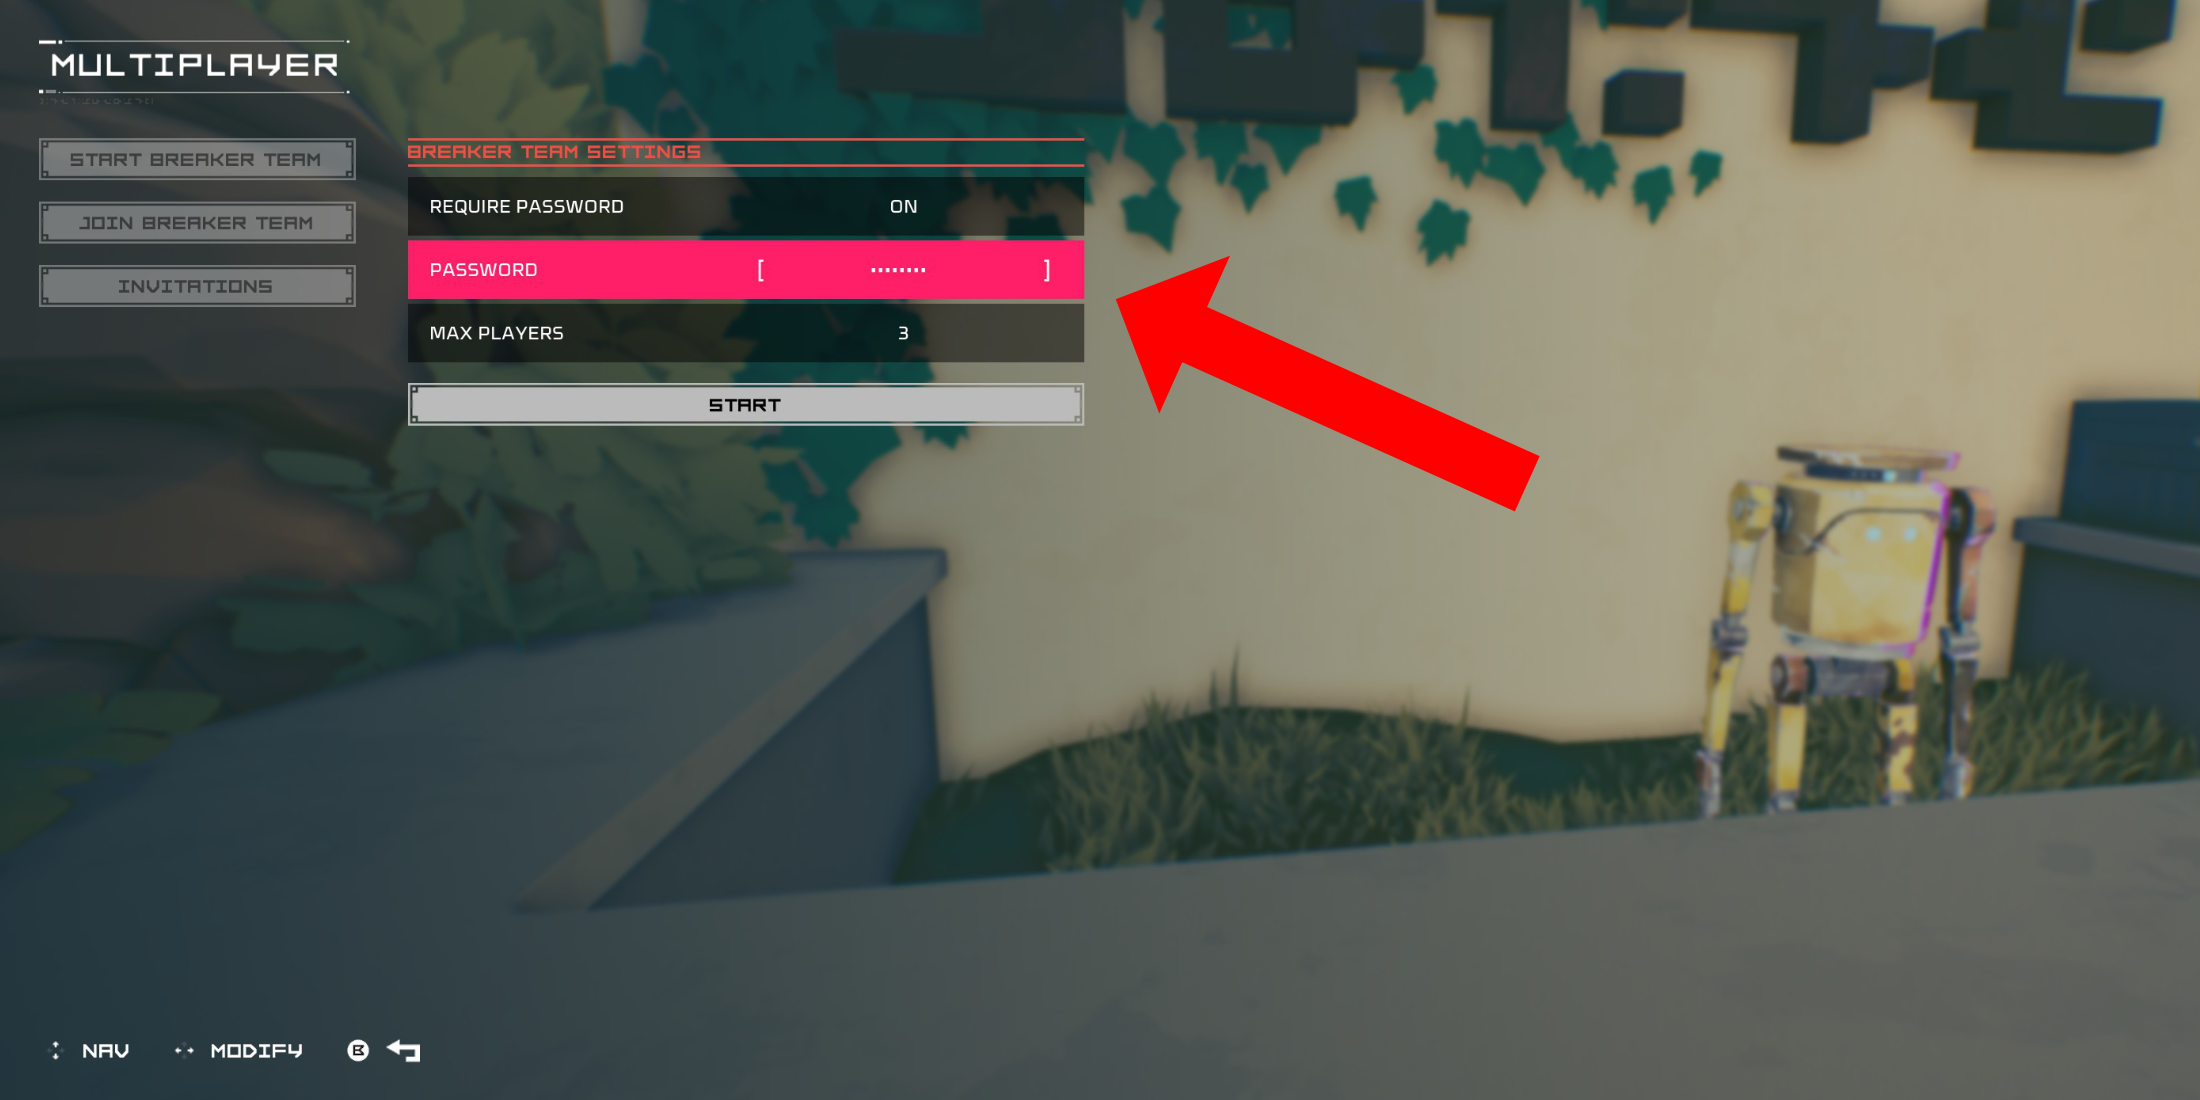Screen dimensions: 2200x1100
Task: Click the highlighted PASSWORD row
Action: point(745,269)
